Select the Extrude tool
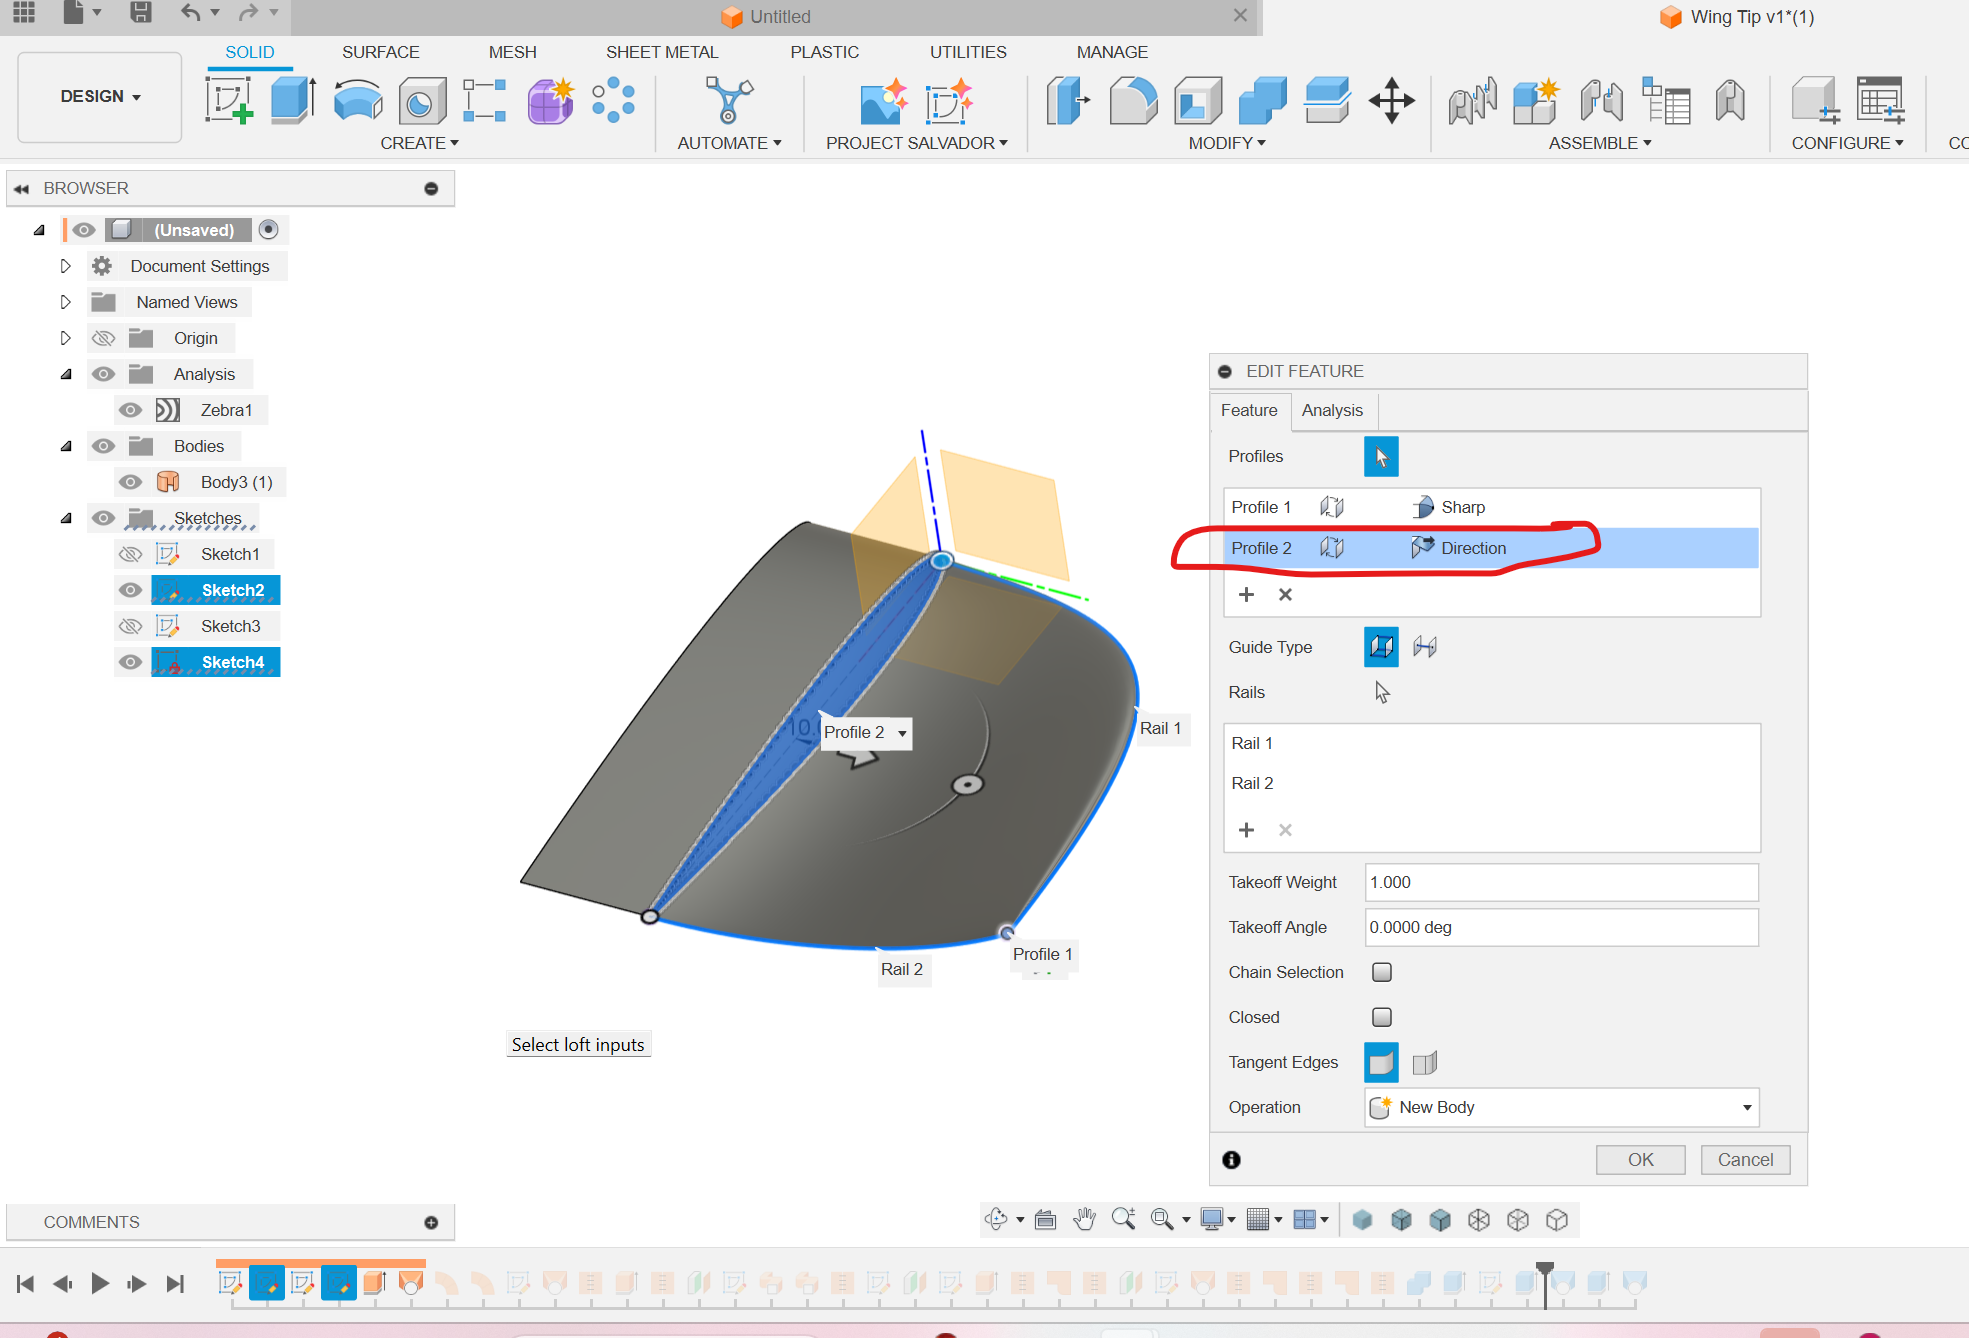Image resolution: width=1969 pixels, height=1338 pixels. [291, 100]
